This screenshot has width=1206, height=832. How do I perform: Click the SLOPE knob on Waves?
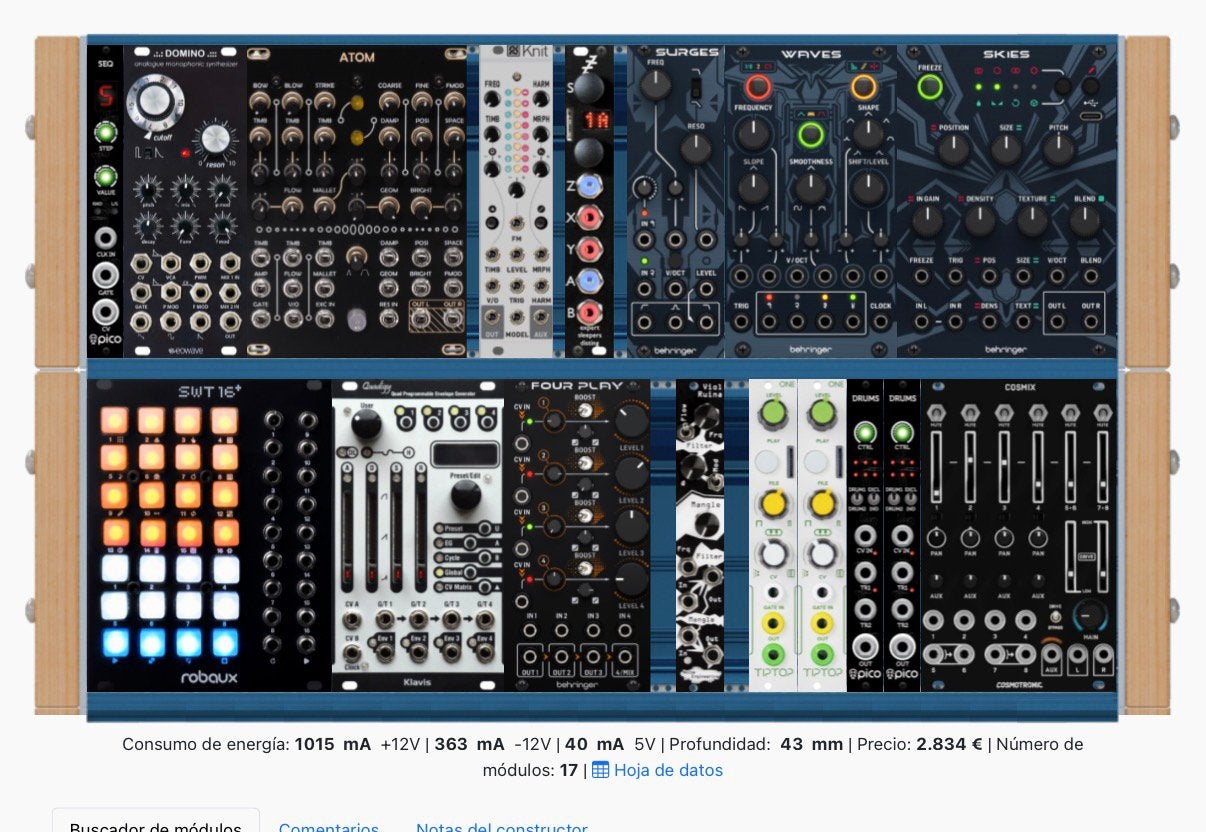(754, 186)
